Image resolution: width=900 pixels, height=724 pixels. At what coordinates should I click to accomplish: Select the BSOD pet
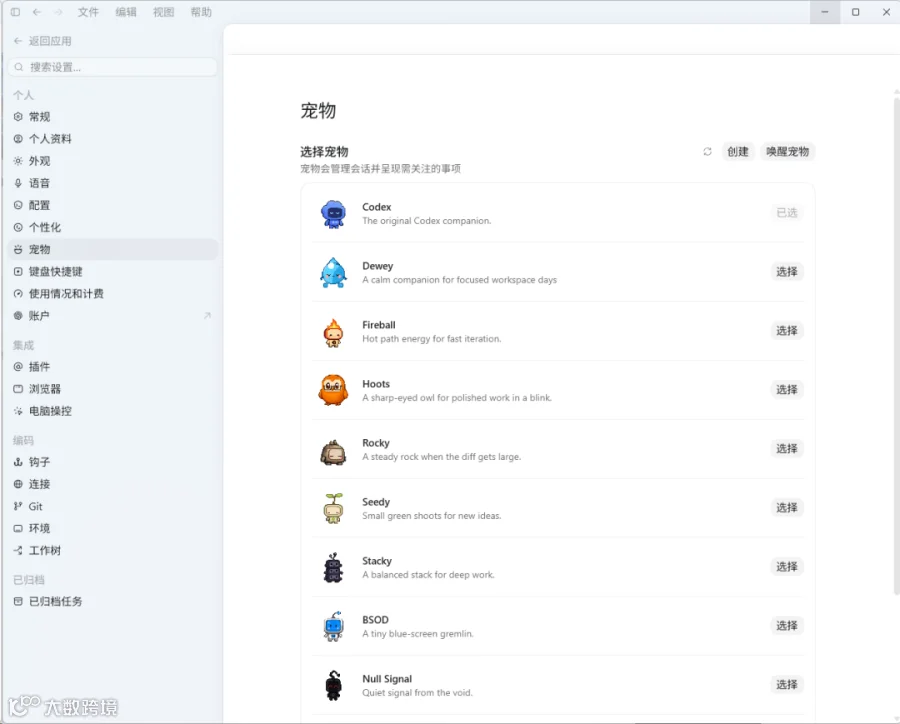(786, 626)
